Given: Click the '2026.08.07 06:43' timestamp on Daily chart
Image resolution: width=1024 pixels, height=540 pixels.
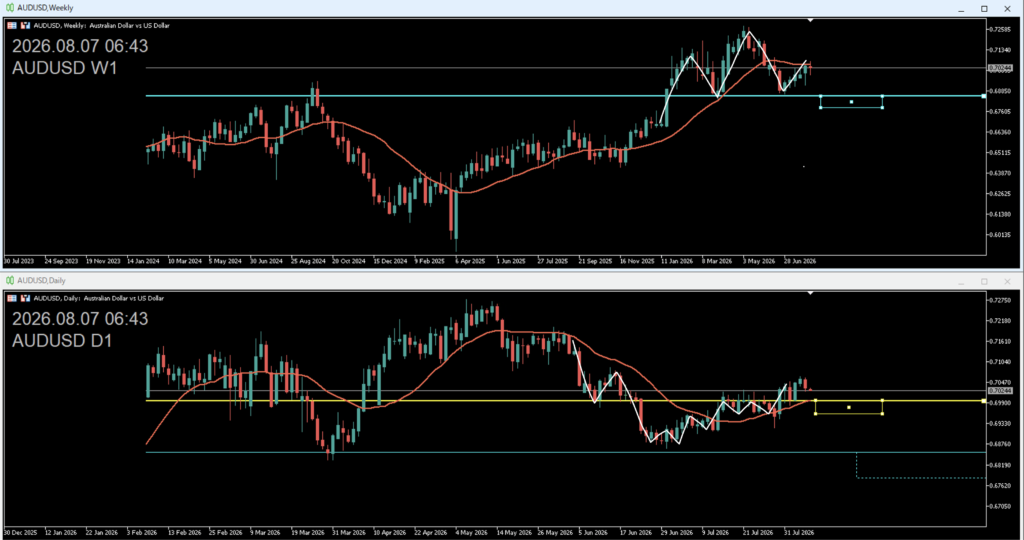Looking at the screenshot, I should coord(80,319).
